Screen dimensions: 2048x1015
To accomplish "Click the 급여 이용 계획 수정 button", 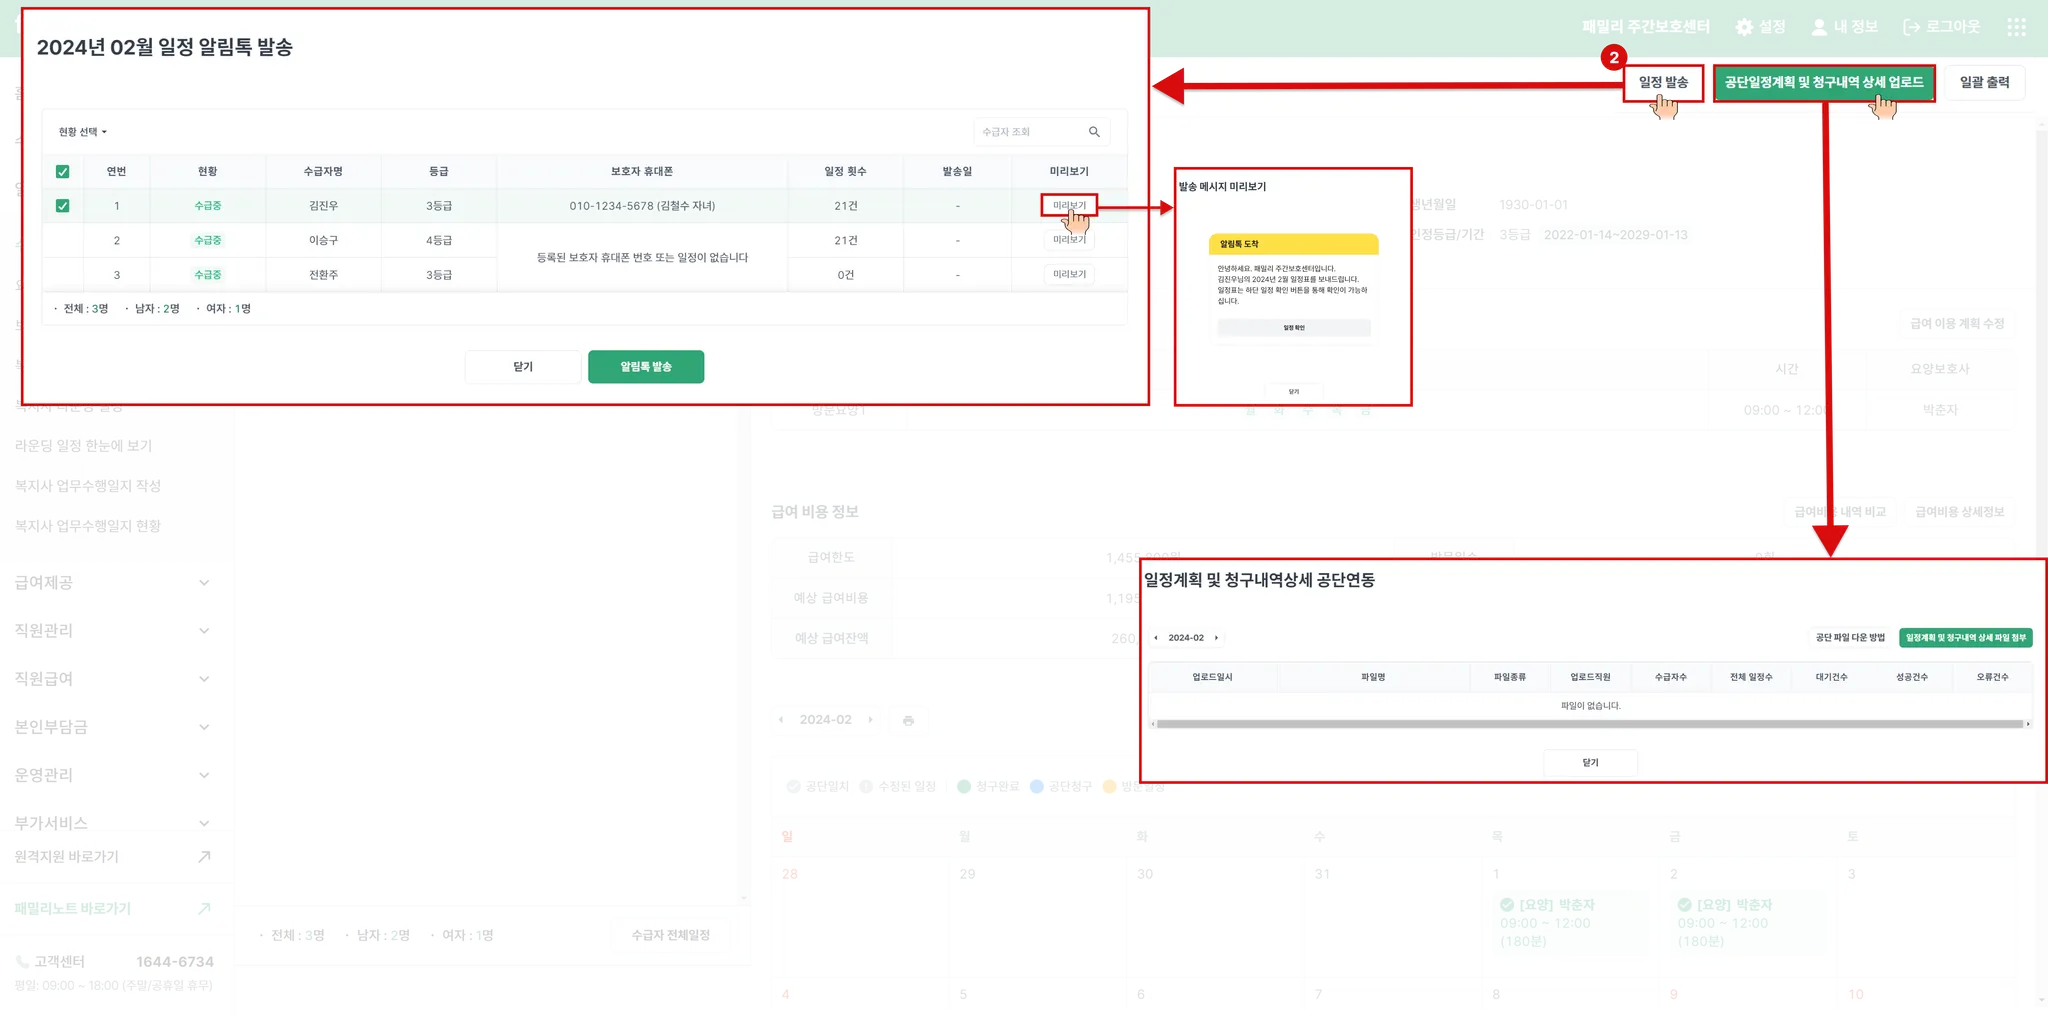I will [1957, 324].
